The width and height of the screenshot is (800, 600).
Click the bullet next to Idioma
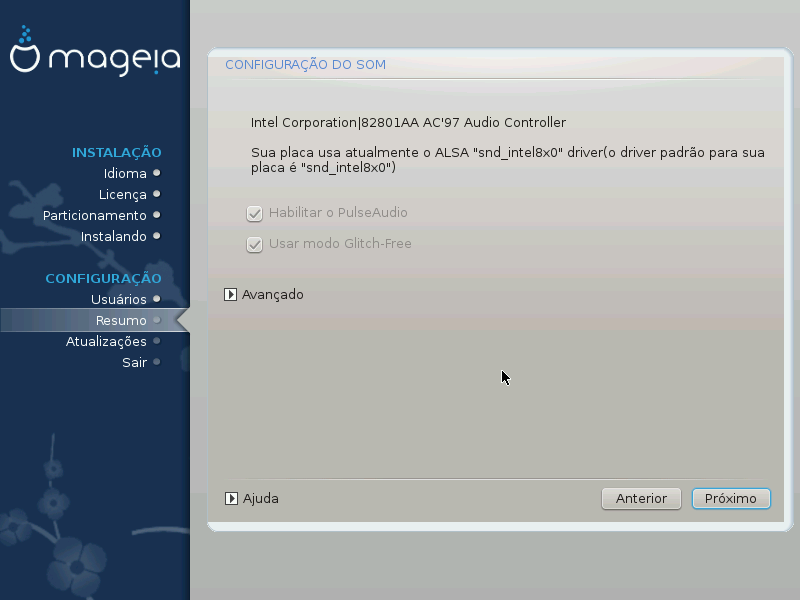157,173
